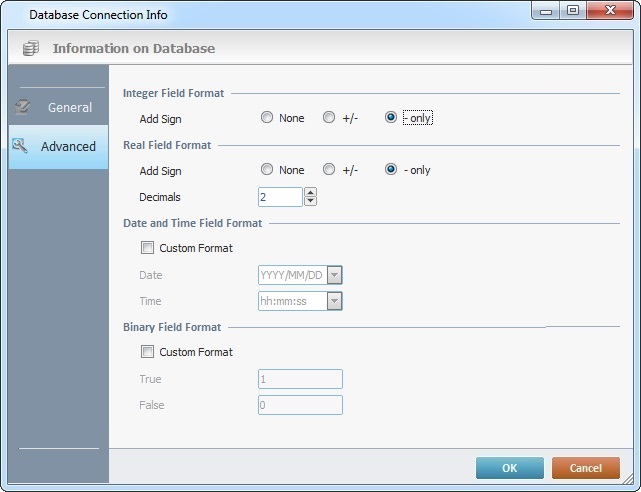Expand the Date format YYYY/MM/DD dropdown
The height and width of the screenshot is (492, 641).
click(334, 275)
